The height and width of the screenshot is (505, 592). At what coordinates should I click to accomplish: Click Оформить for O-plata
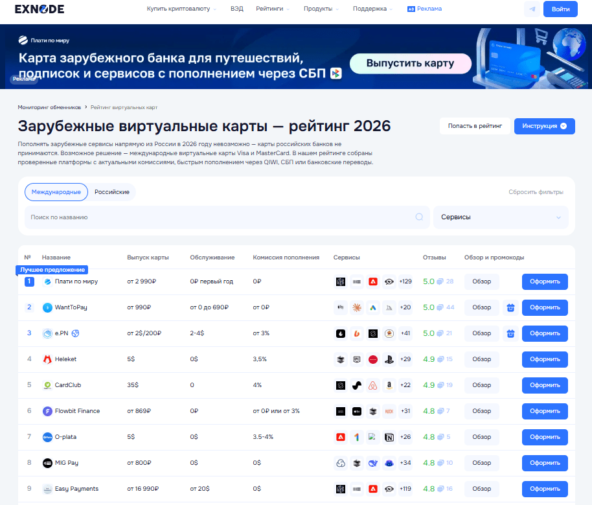pyautogui.click(x=545, y=437)
